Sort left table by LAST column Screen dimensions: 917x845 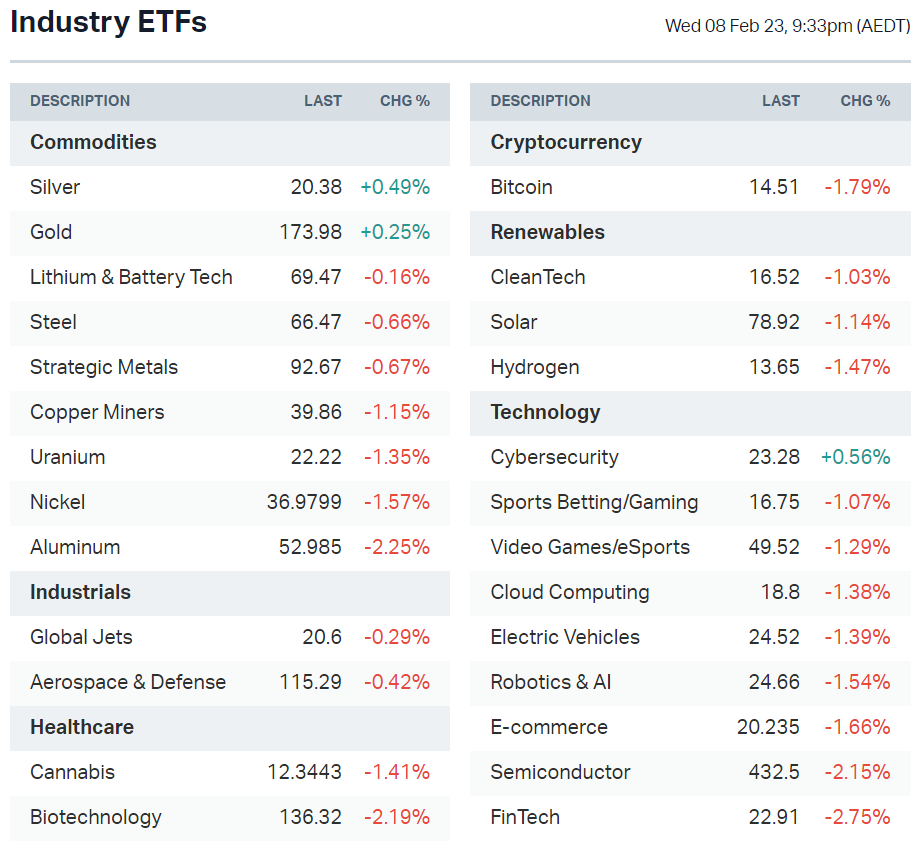point(323,101)
